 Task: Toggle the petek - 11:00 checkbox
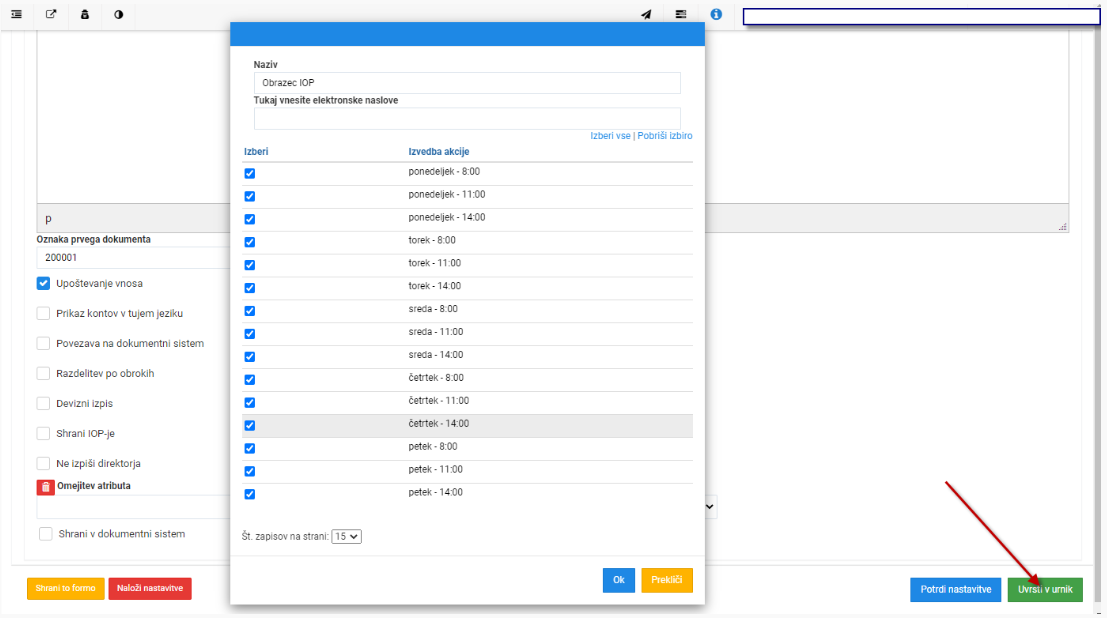(x=250, y=471)
